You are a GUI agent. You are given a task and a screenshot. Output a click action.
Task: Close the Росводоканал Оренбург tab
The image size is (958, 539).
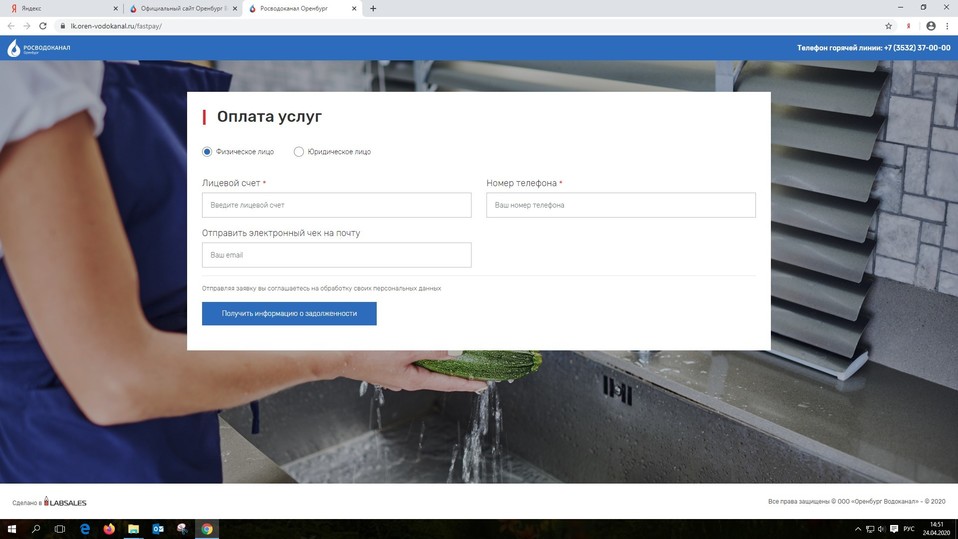(354, 9)
